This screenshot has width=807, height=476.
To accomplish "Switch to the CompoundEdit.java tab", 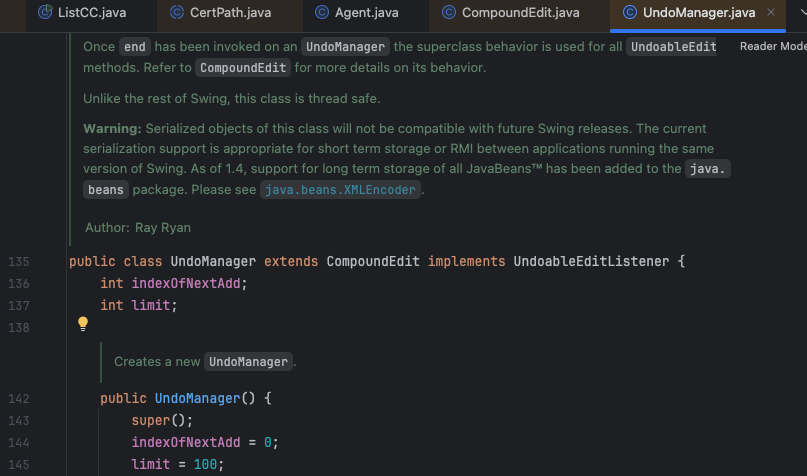I will click(x=520, y=12).
